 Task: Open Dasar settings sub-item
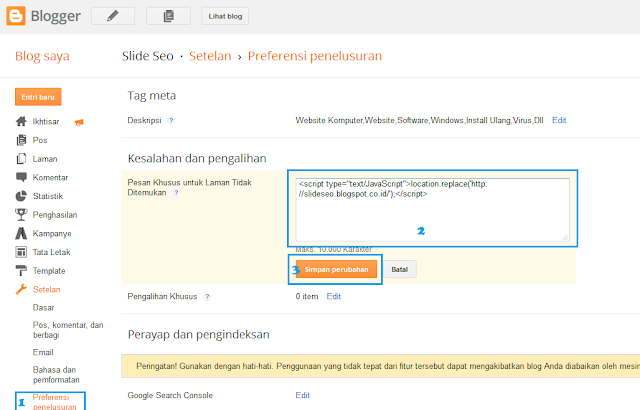[x=43, y=308]
